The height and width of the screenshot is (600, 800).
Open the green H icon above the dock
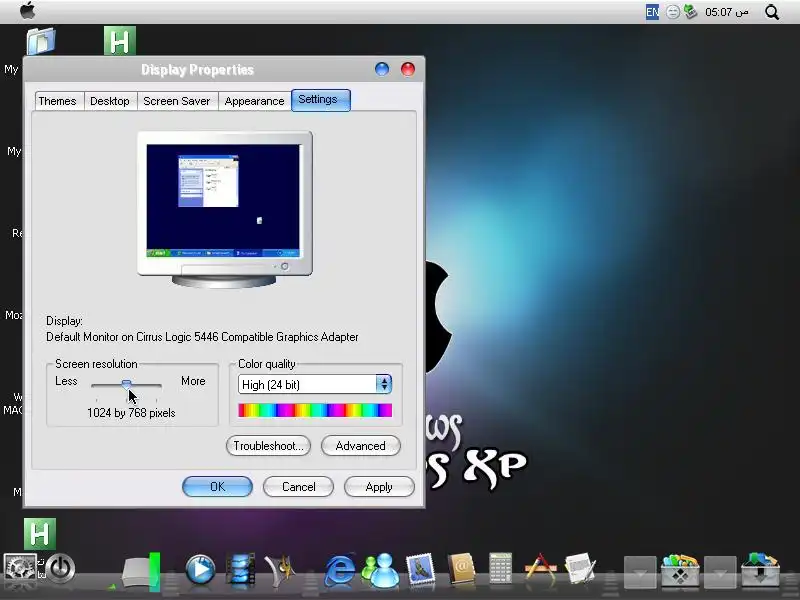coord(40,533)
